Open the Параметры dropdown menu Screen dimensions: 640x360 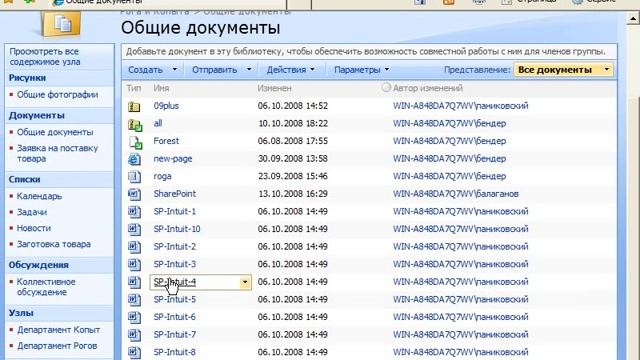(361, 70)
